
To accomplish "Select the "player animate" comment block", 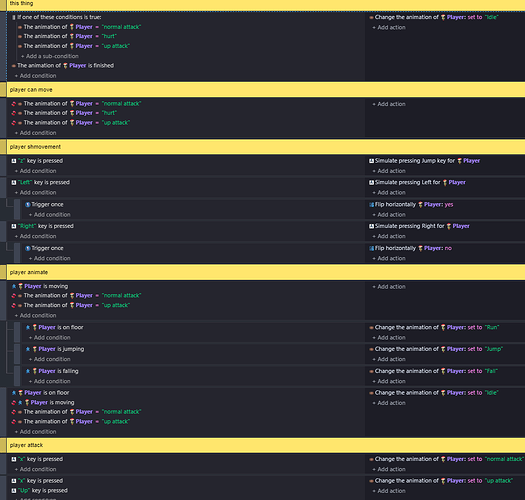I will [x=266, y=272].
